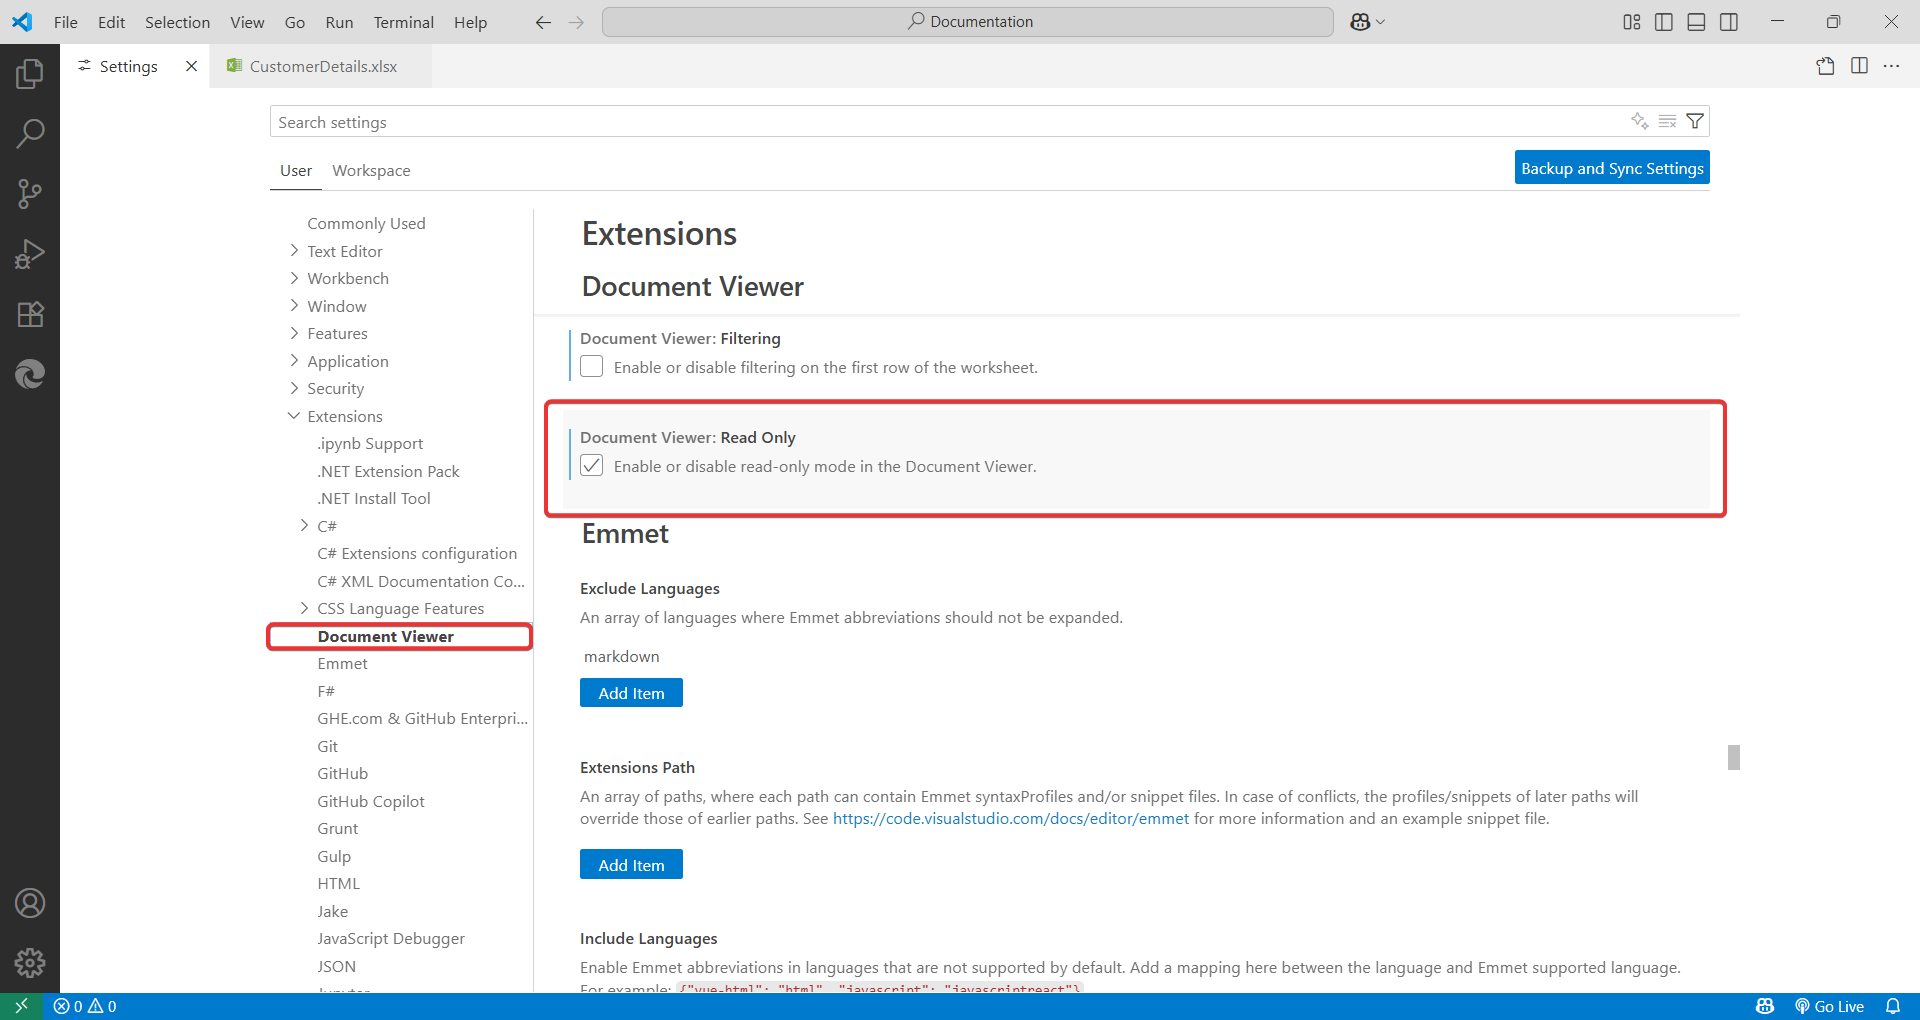The width and height of the screenshot is (1920, 1020).
Task: Open Microsoft Edge Tools icon in activity bar
Action: (30, 374)
